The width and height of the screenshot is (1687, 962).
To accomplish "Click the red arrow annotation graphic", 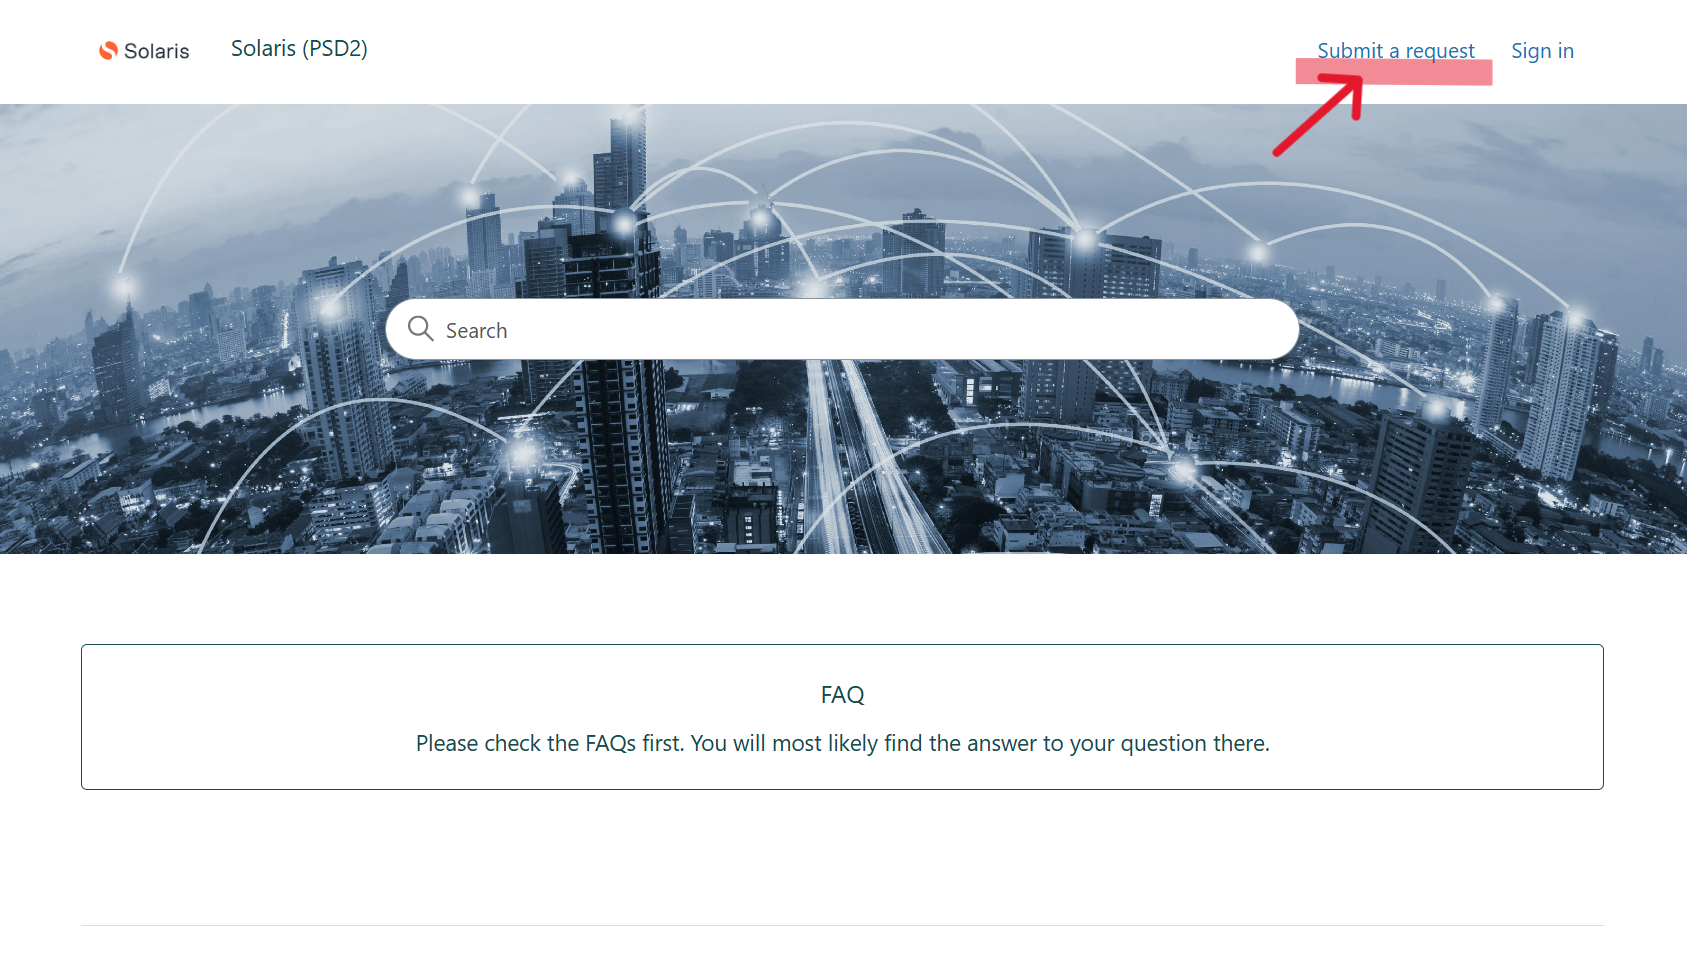I will [x=1320, y=115].
